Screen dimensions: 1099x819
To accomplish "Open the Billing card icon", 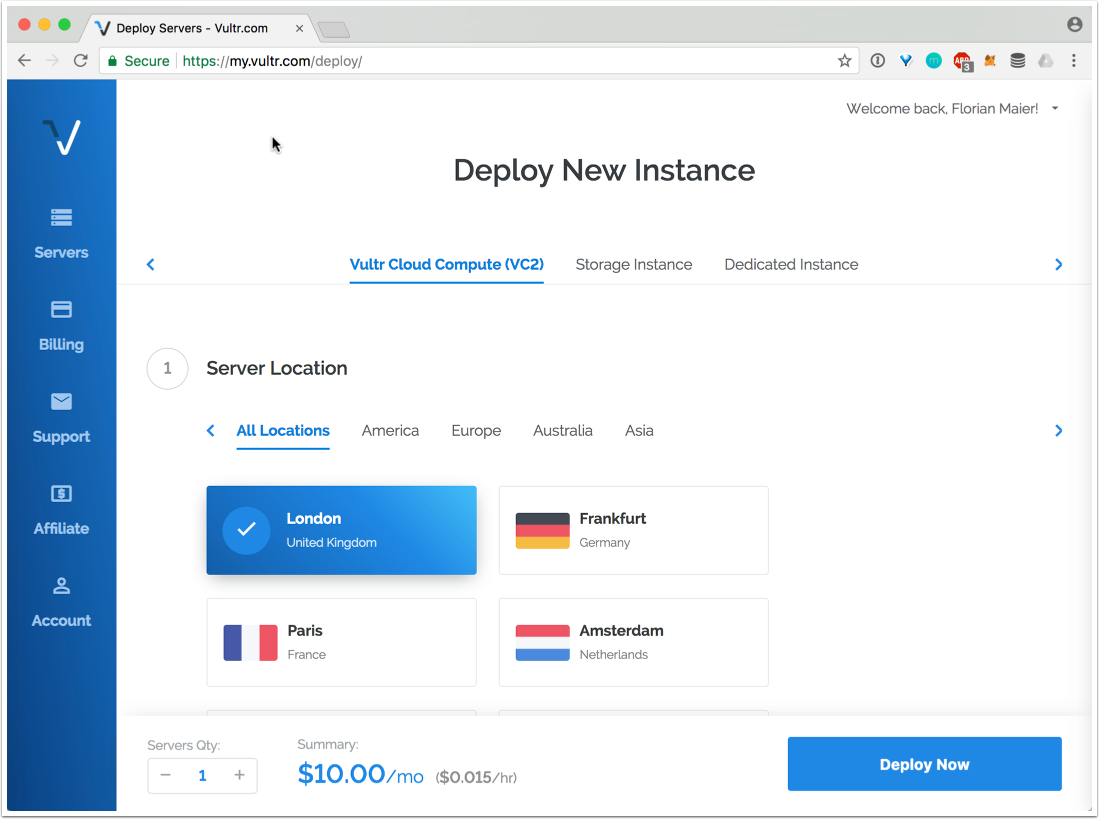I will tap(61, 310).
